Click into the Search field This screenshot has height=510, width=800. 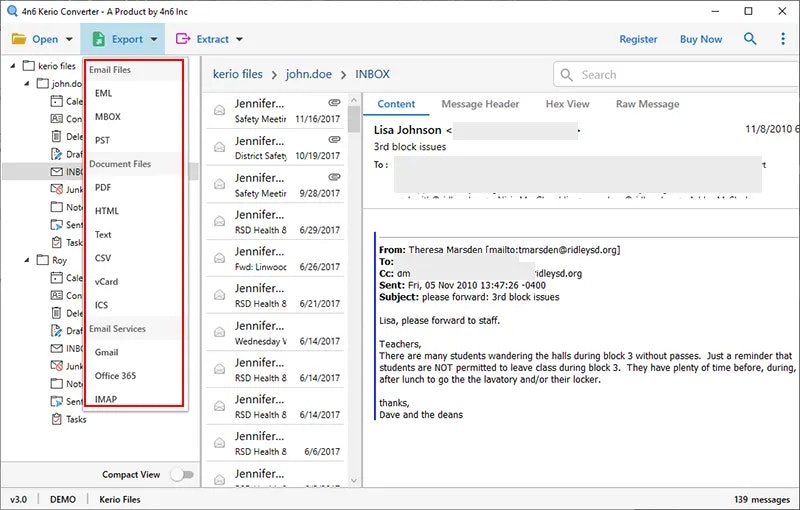pyautogui.click(x=676, y=75)
